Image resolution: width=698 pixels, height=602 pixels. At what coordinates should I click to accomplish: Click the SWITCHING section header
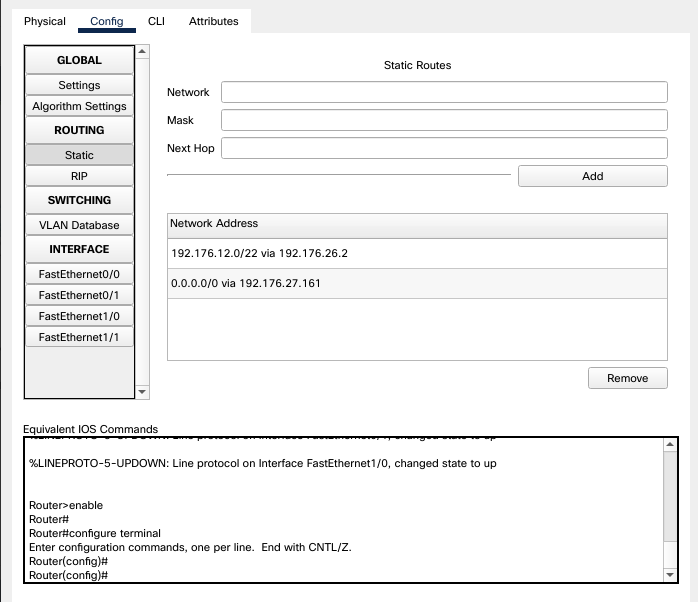pos(79,200)
